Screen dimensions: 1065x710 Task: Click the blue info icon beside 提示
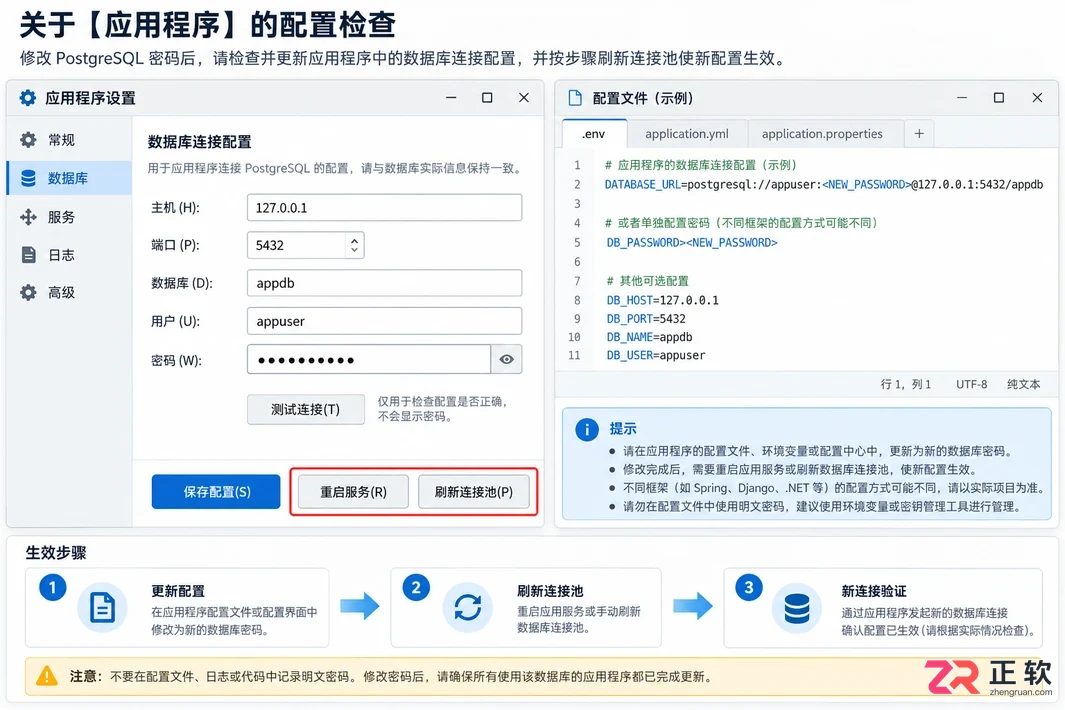coord(587,429)
